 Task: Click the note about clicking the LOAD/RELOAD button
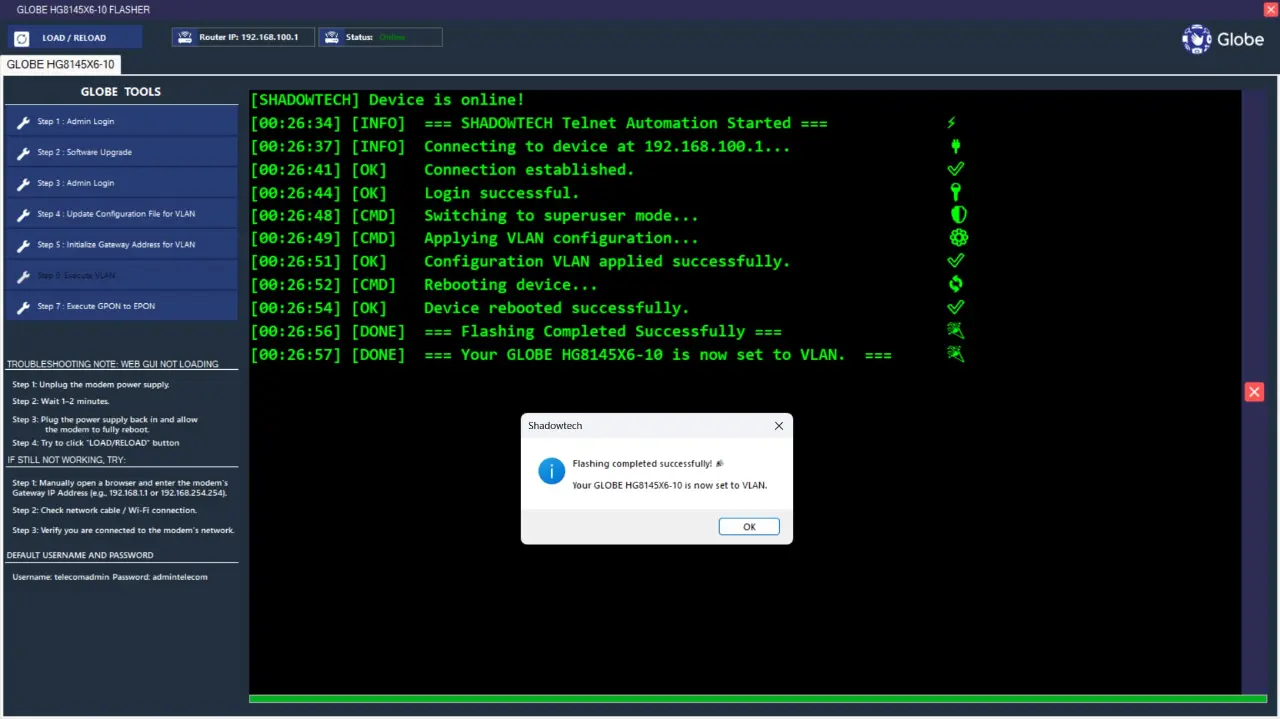point(96,443)
